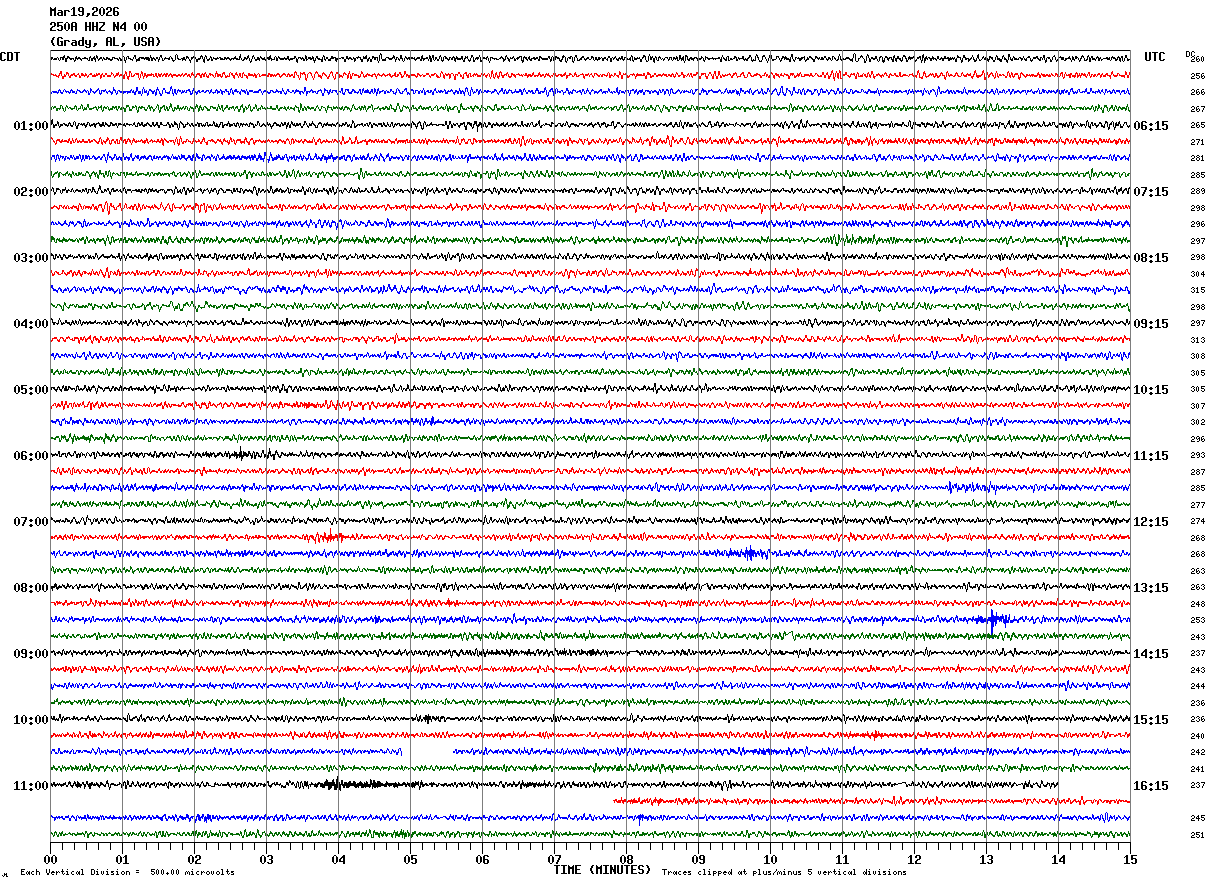Click the 06:15 UTC time label
The width and height of the screenshot is (1210, 886).
coord(1151,126)
